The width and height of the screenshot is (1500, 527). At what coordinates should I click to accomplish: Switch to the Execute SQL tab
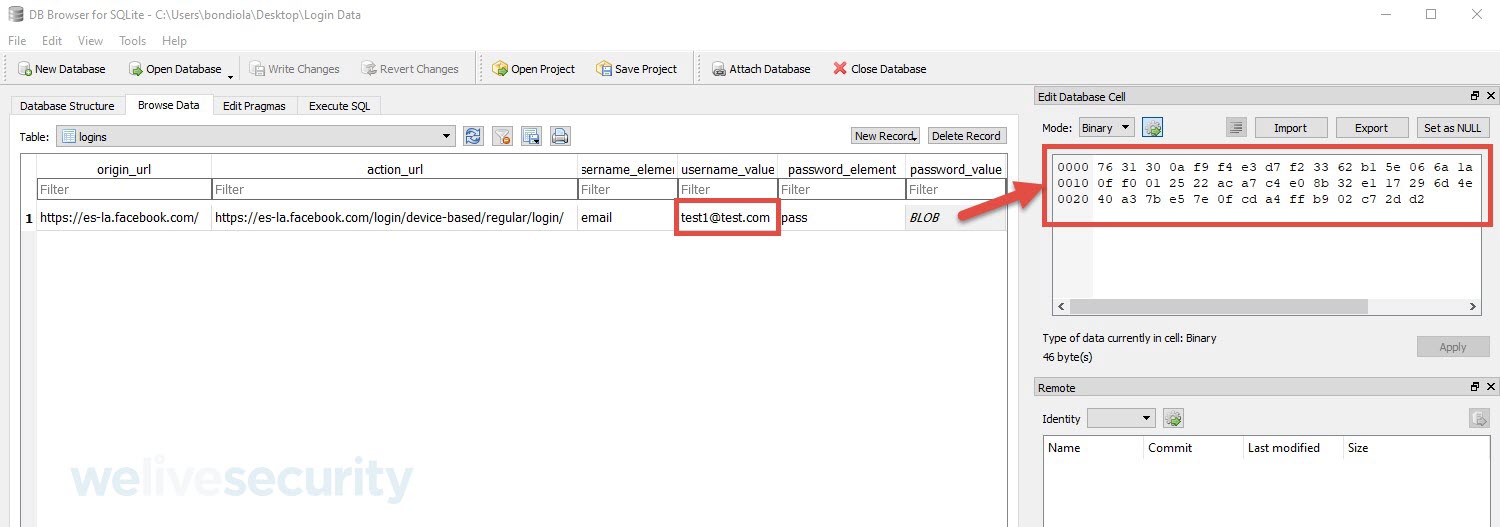click(x=338, y=106)
